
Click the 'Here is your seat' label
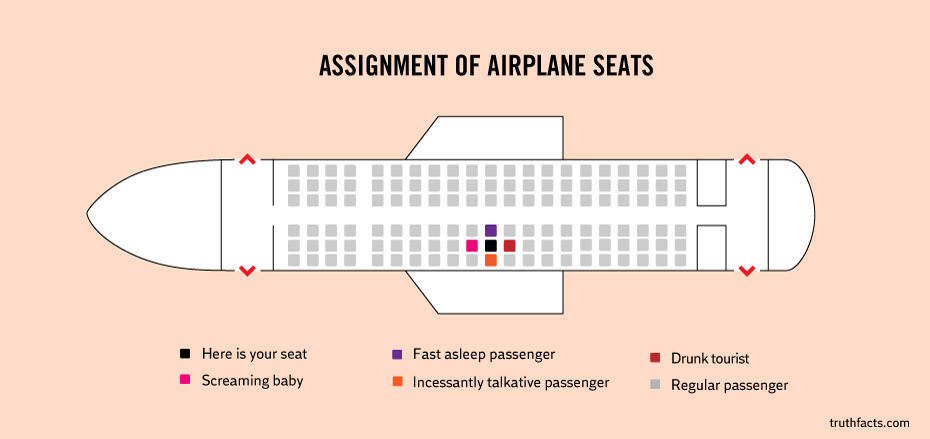pyautogui.click(x=254, y=354)
